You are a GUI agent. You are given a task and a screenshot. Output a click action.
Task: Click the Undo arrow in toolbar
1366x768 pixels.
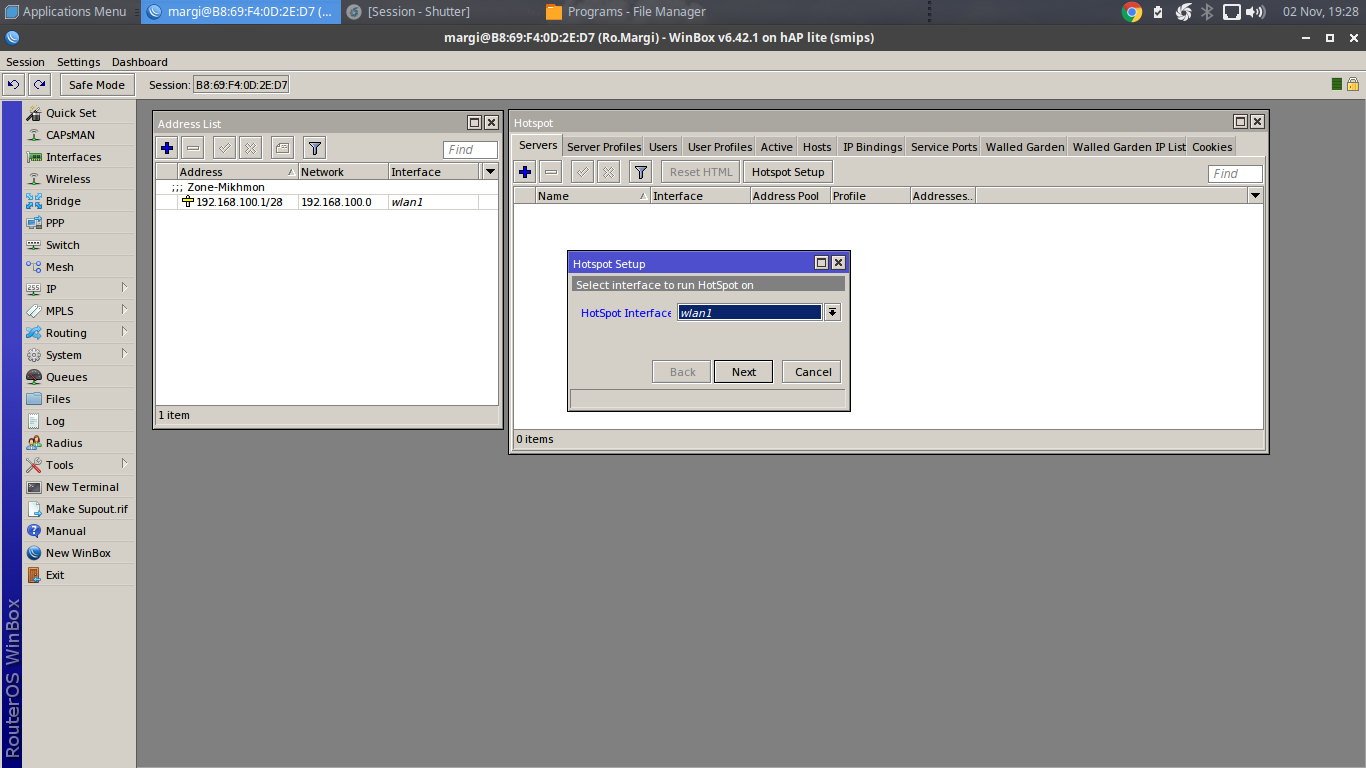pyautogui.click(x=14, y=85)
